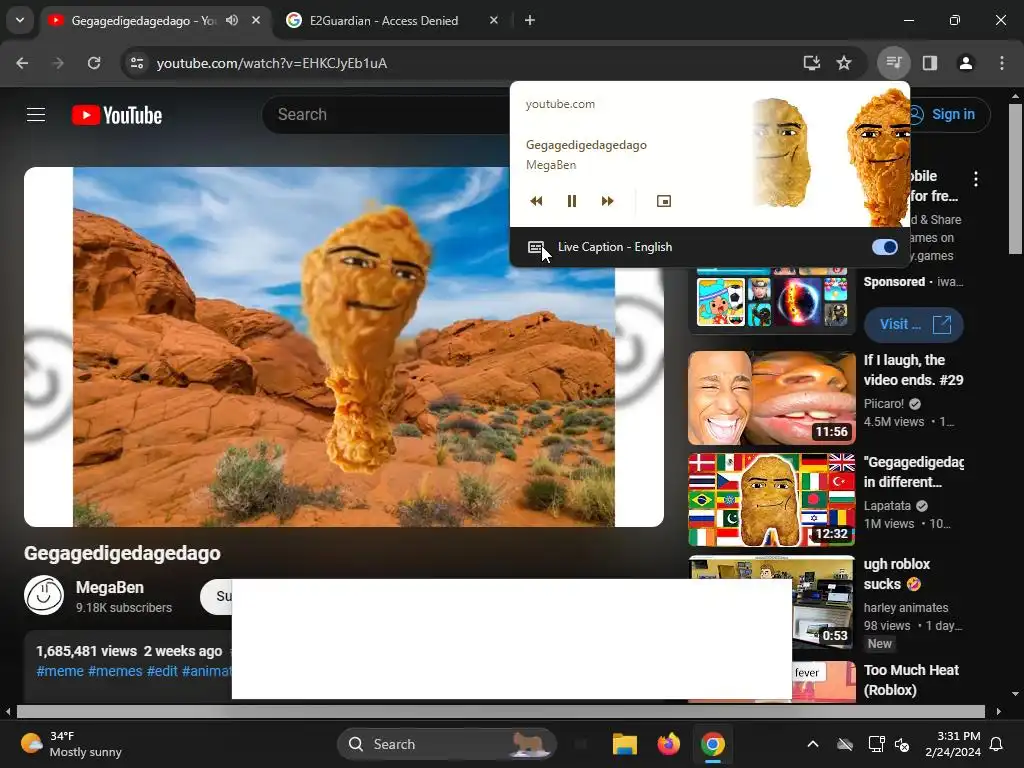Open the Chrome profile icon

click(x=966, y=63)
